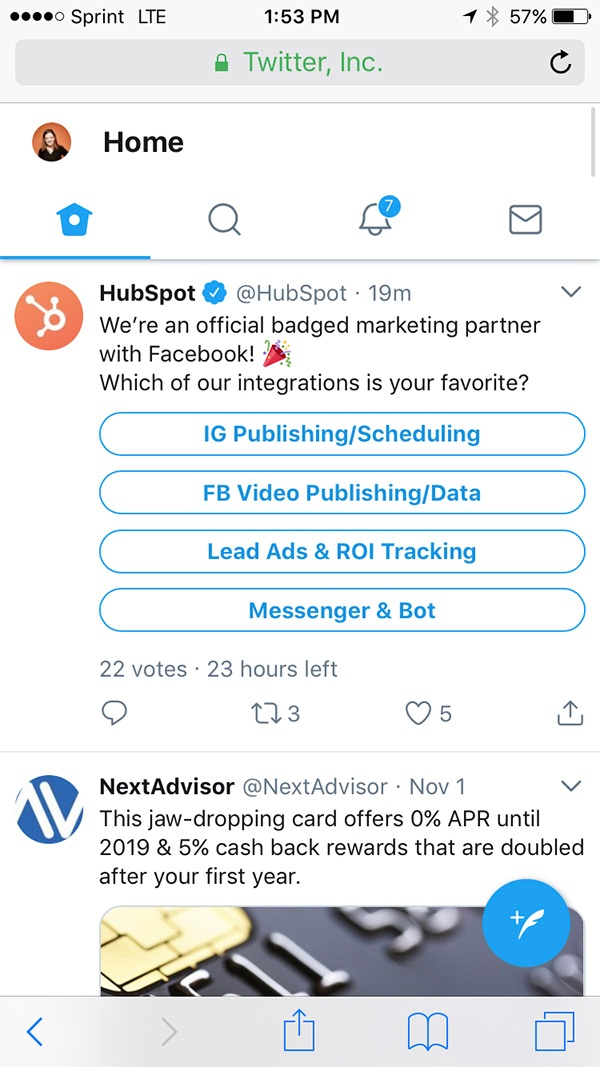The image size is (600, 1067).
Task: Open Safari bookmarks
Action: click(428, 1031)
